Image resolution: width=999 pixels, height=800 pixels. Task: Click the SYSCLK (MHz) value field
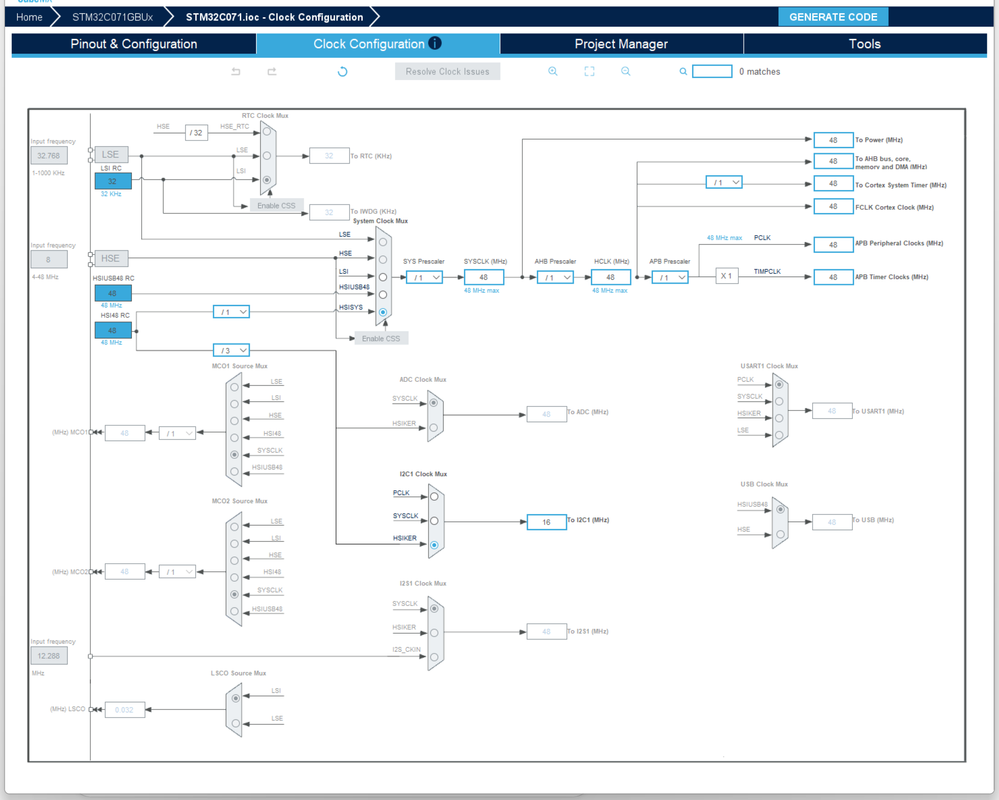[484, 277]
